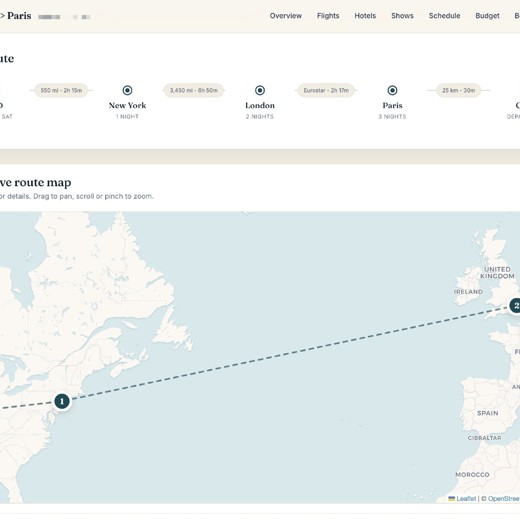This screenshot has height=520, width=520.
Task: Click the 'GIBRALTAR' map label
Action: coord(484,438)
